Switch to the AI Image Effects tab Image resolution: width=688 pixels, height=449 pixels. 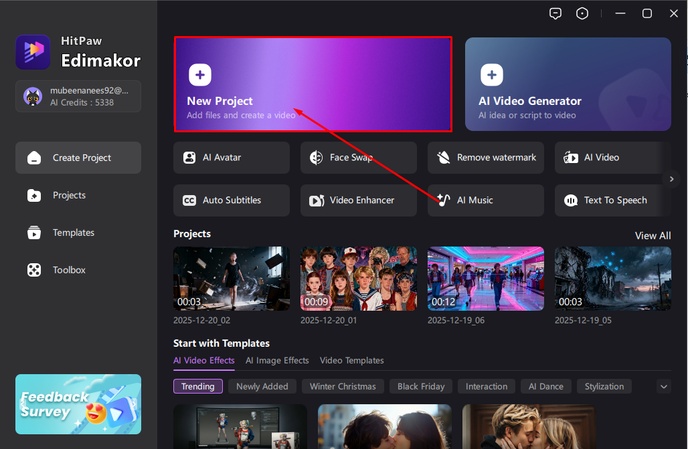[x=278, y=360]
